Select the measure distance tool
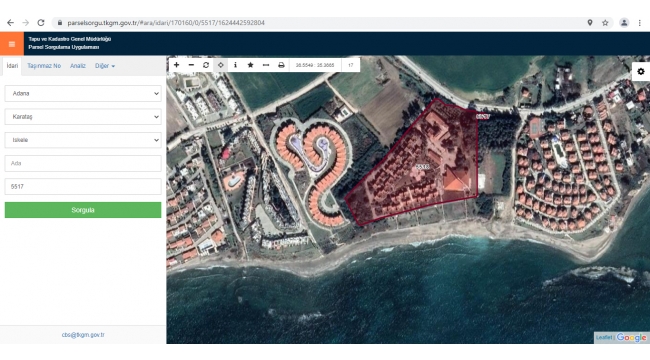The height and width of the screenshot is (360, 650). click(x=266, y=65)
